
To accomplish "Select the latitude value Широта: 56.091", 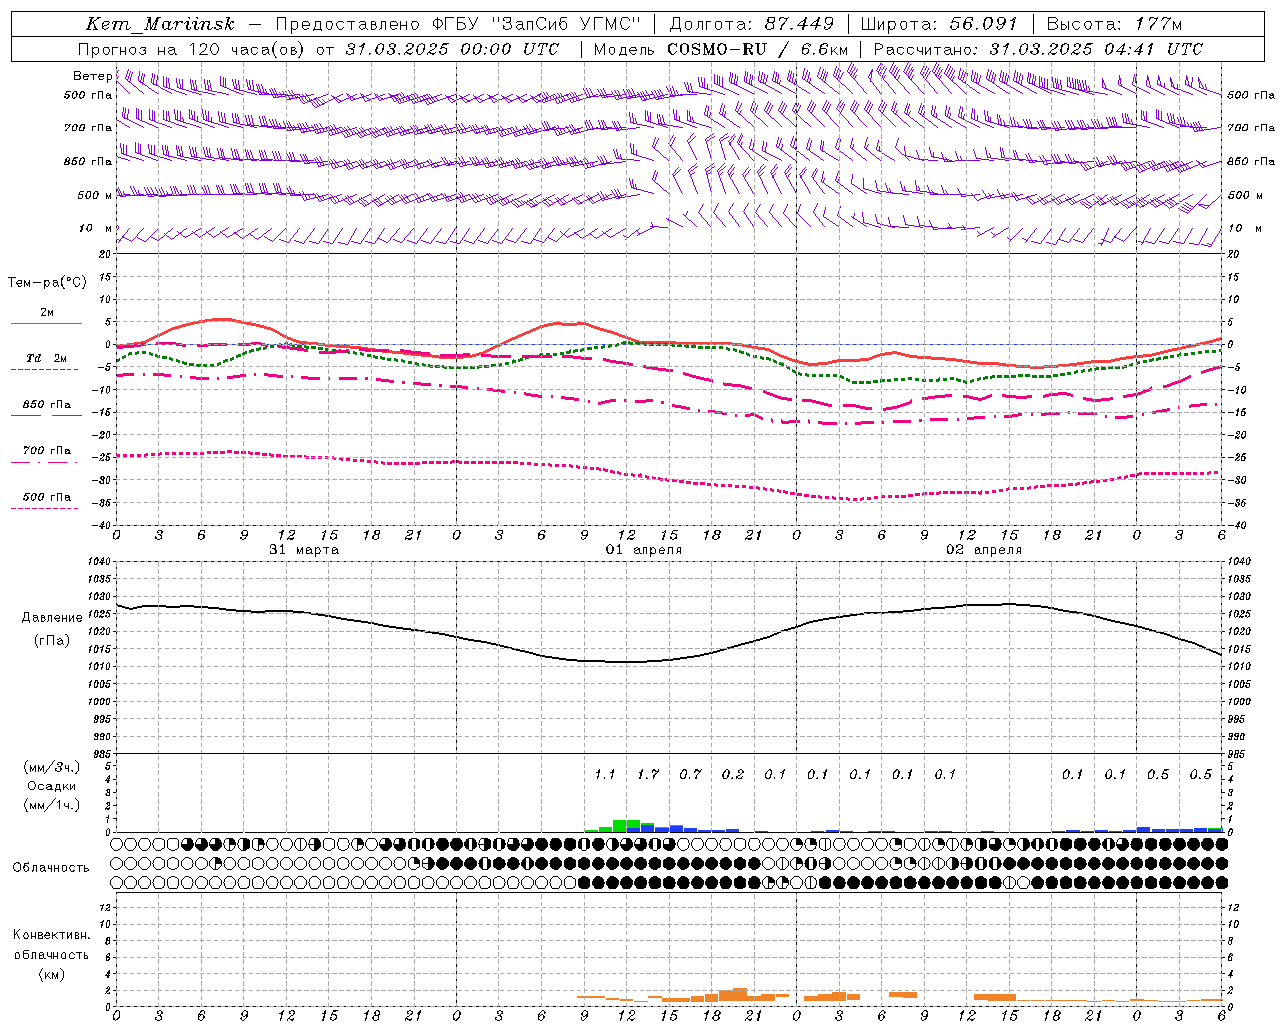I will pyautogui.click(x=938, y=24).
